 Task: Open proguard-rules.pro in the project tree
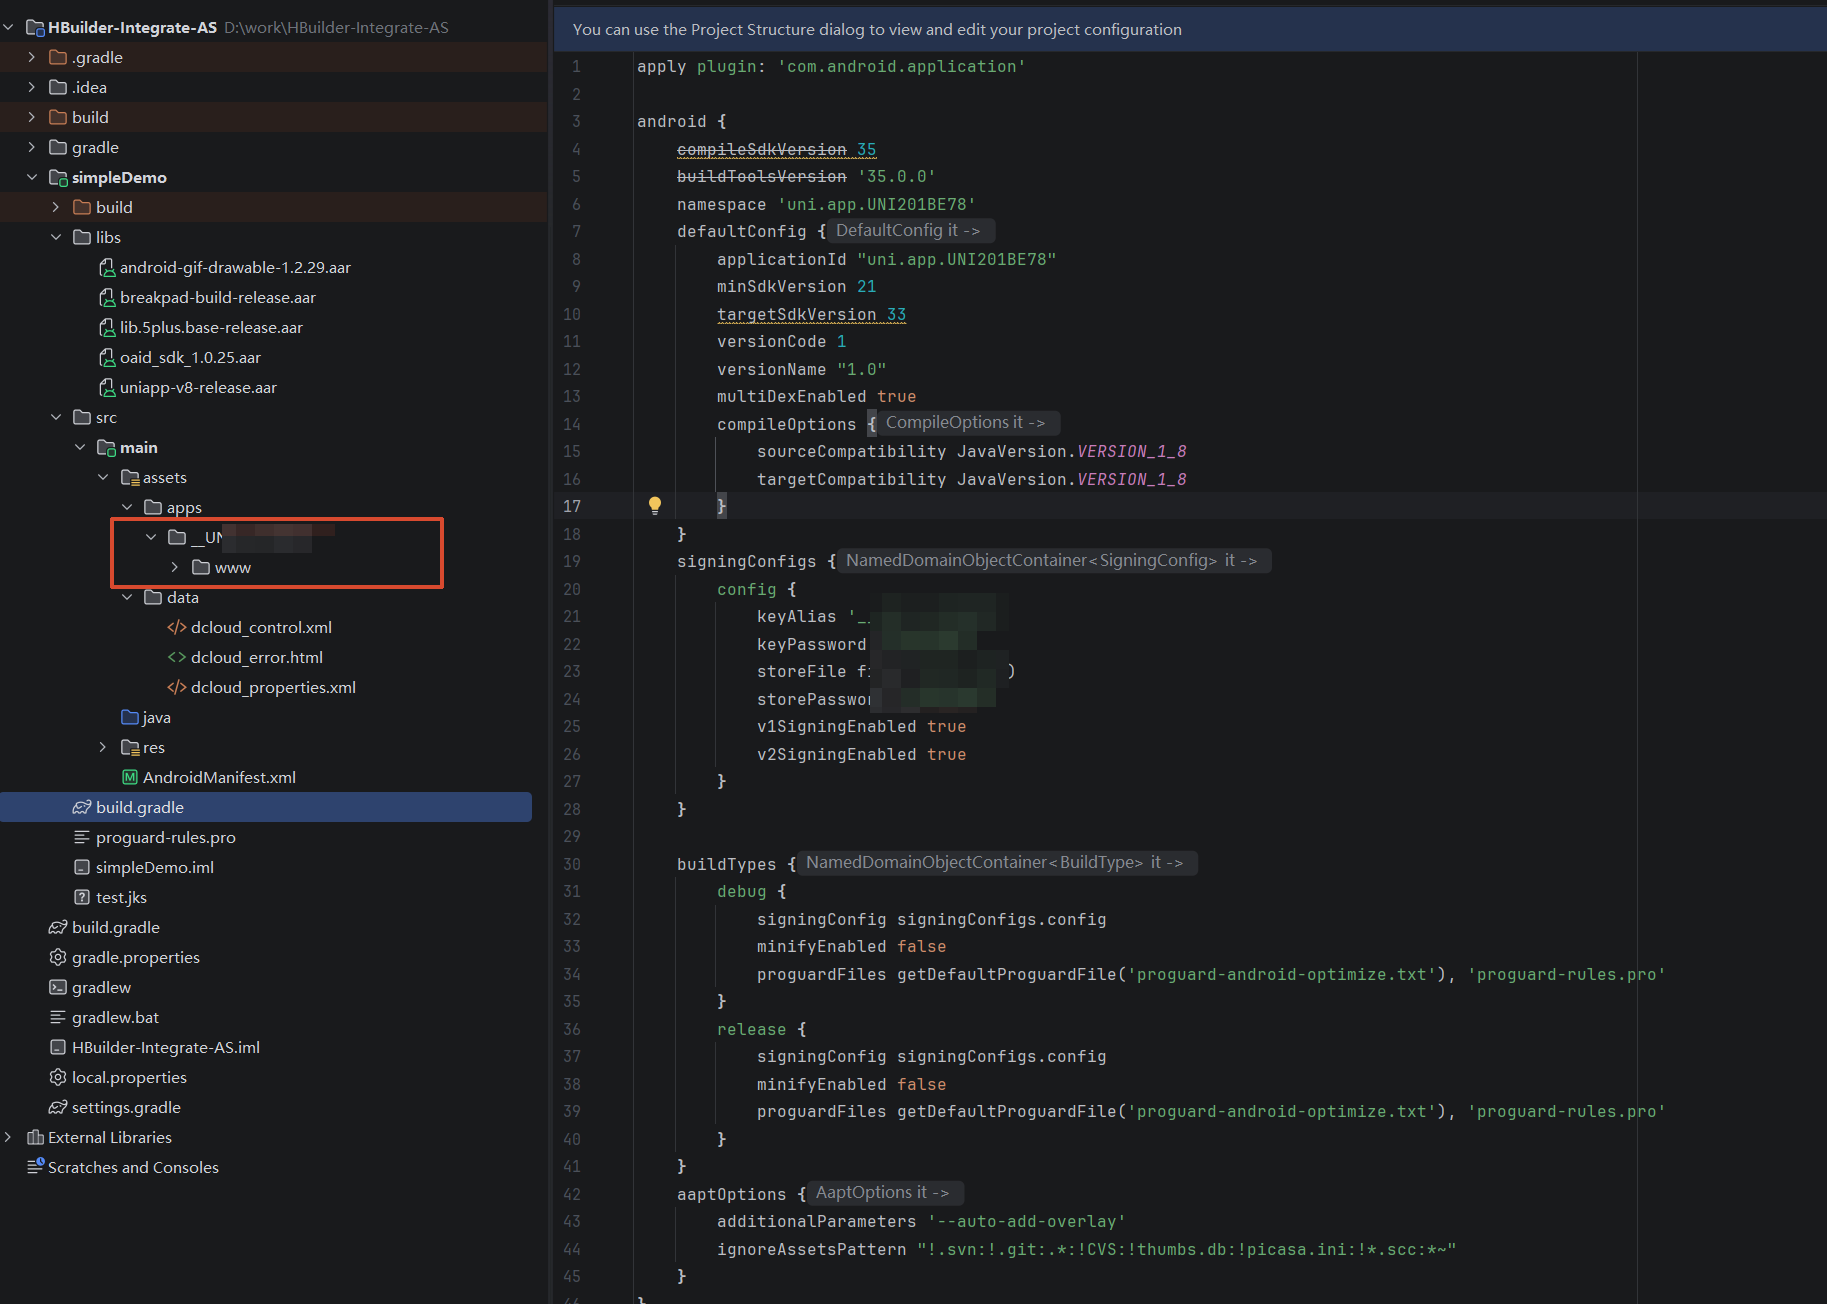click(166, 837)
